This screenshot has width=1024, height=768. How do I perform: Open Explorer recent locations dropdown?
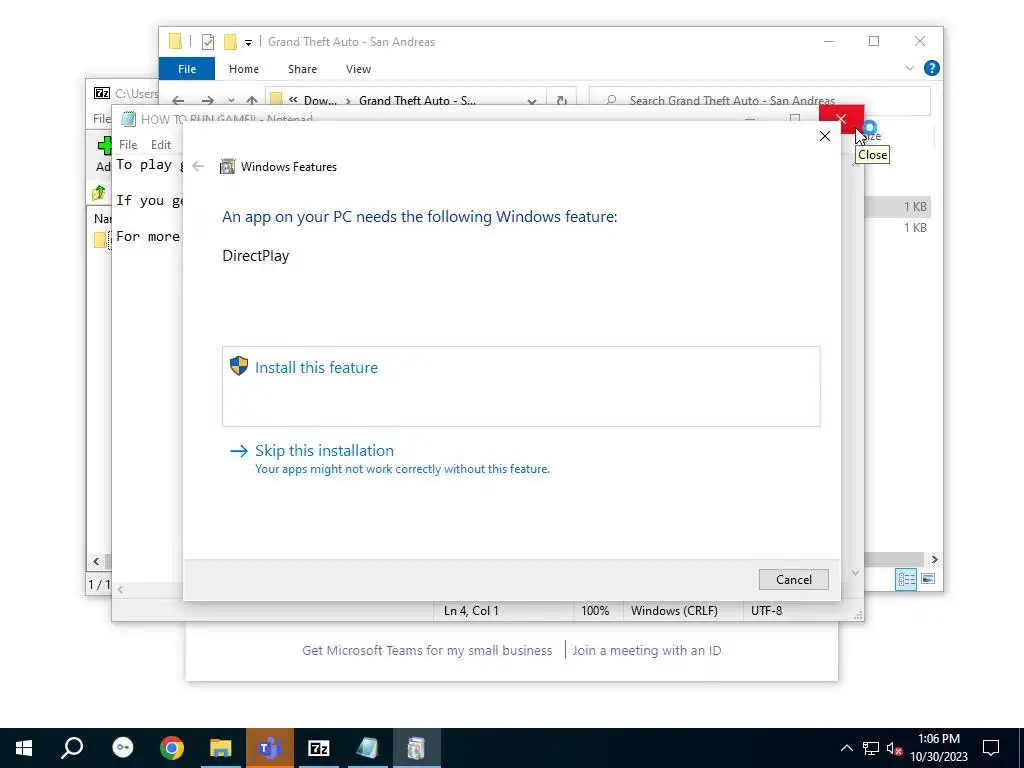click(x=231, y=101)
